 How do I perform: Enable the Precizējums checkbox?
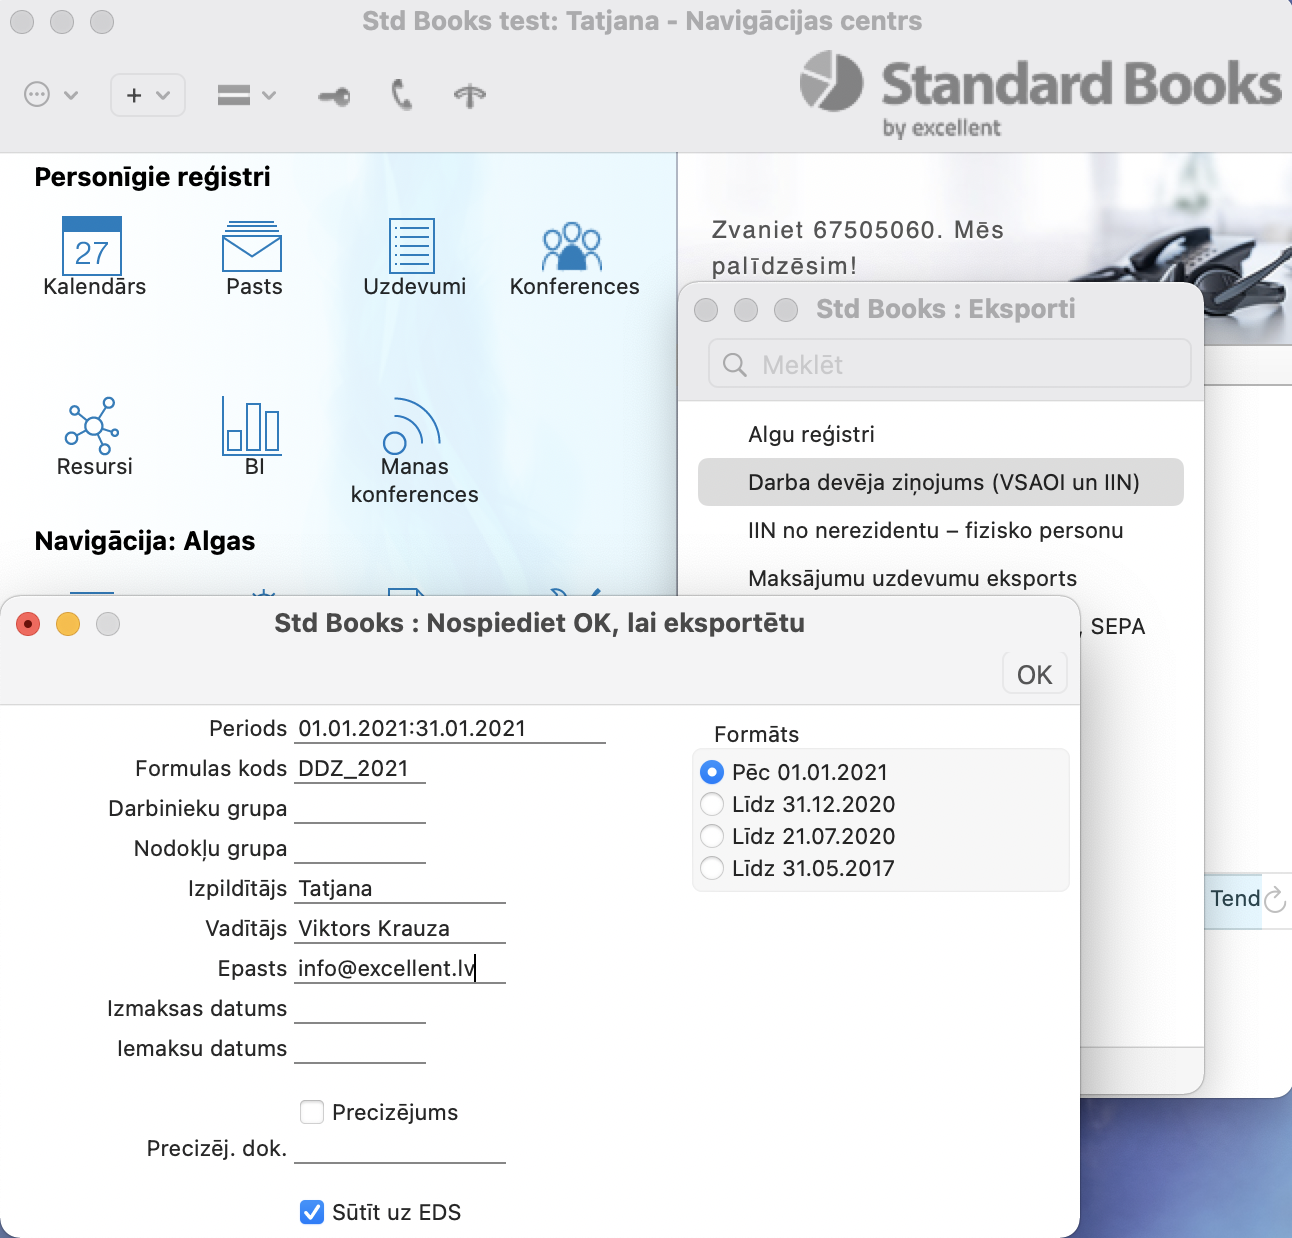click(312, 1112)
